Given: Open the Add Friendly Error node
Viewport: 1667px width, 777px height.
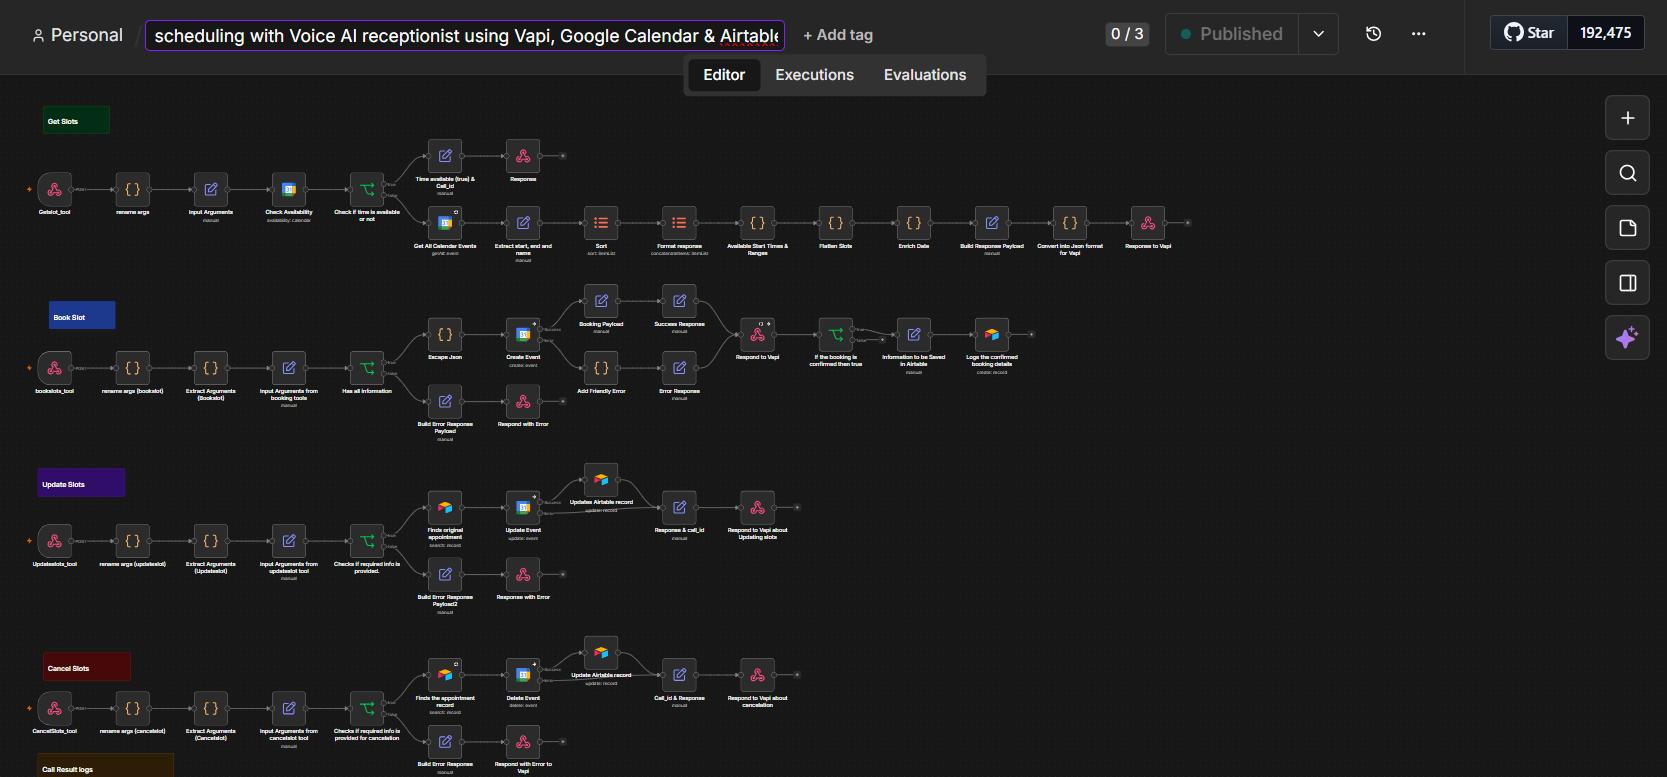Looking at the screenshot, I should point(601,368).
